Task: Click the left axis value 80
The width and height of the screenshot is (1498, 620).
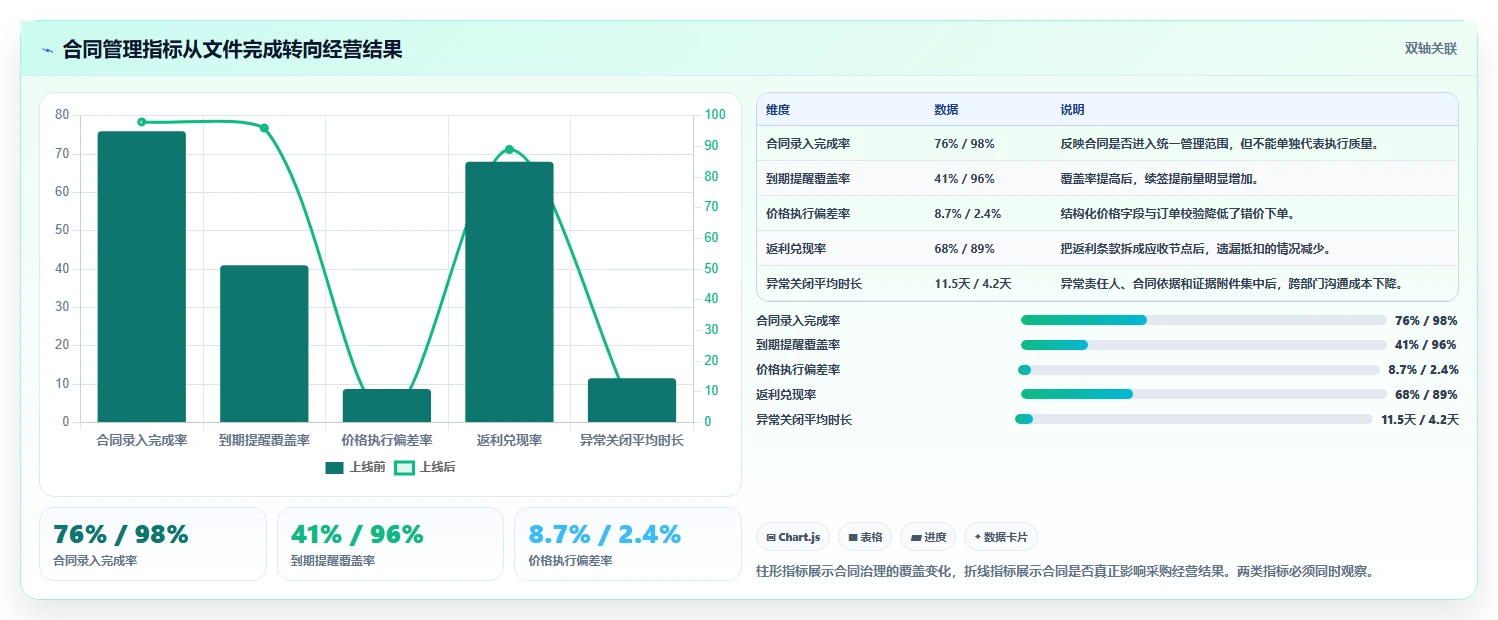Action: [62, 115]
